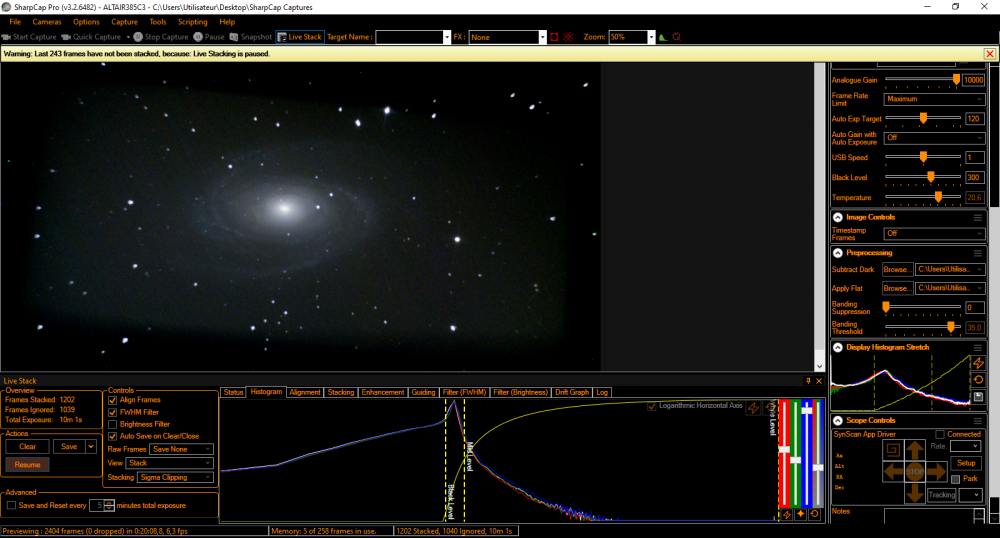Click the Setup button in Scope Controls
The width and height of the screenshot is (1000, 538).
pos(966,463)
